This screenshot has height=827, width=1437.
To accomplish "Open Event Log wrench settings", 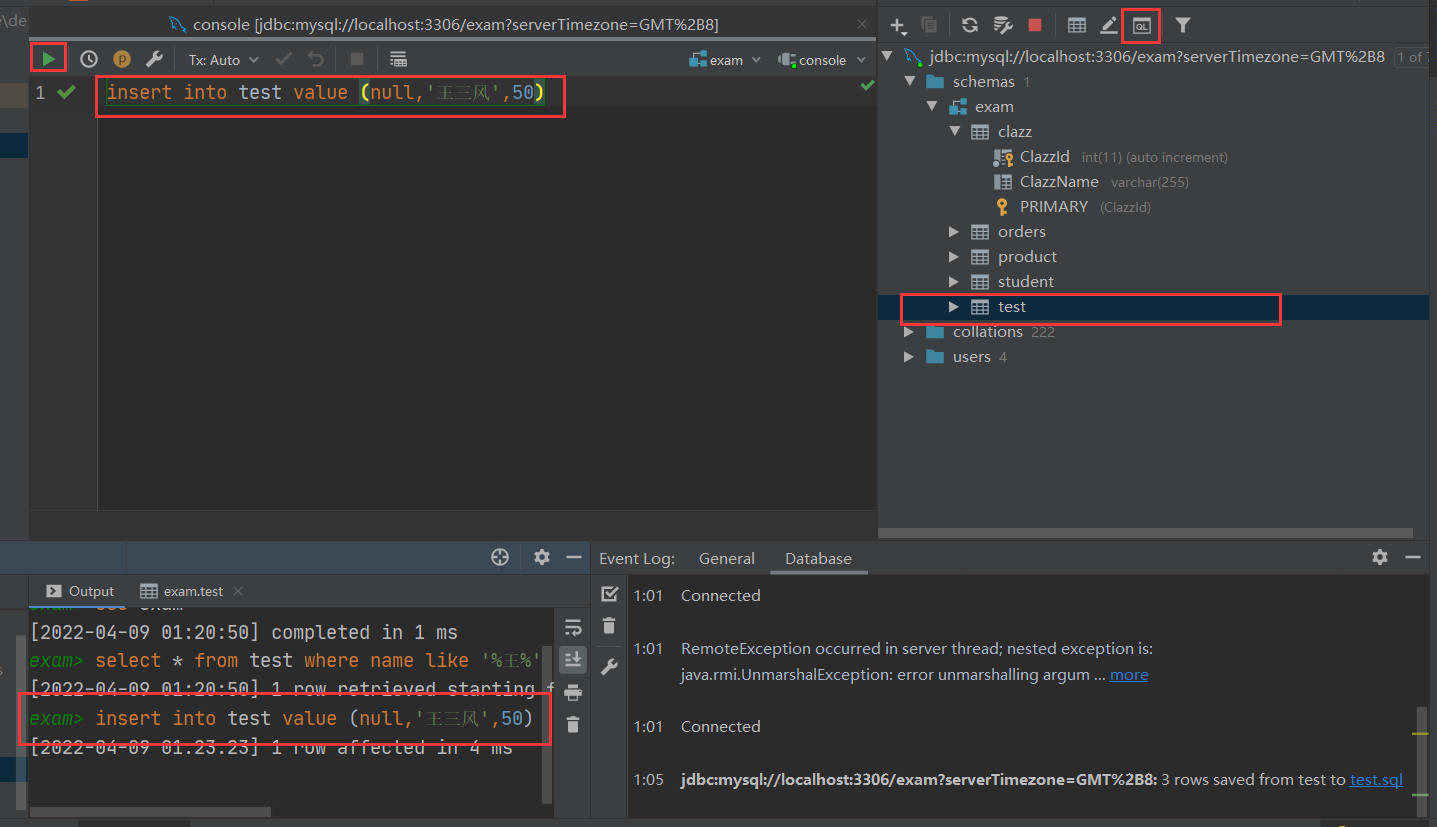I will (609, 667).
